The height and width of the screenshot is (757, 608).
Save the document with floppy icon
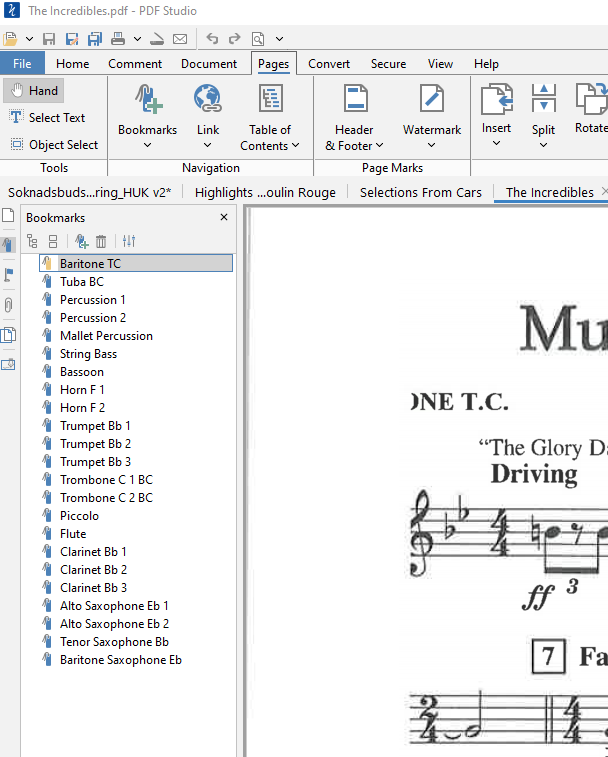[49, 39]
